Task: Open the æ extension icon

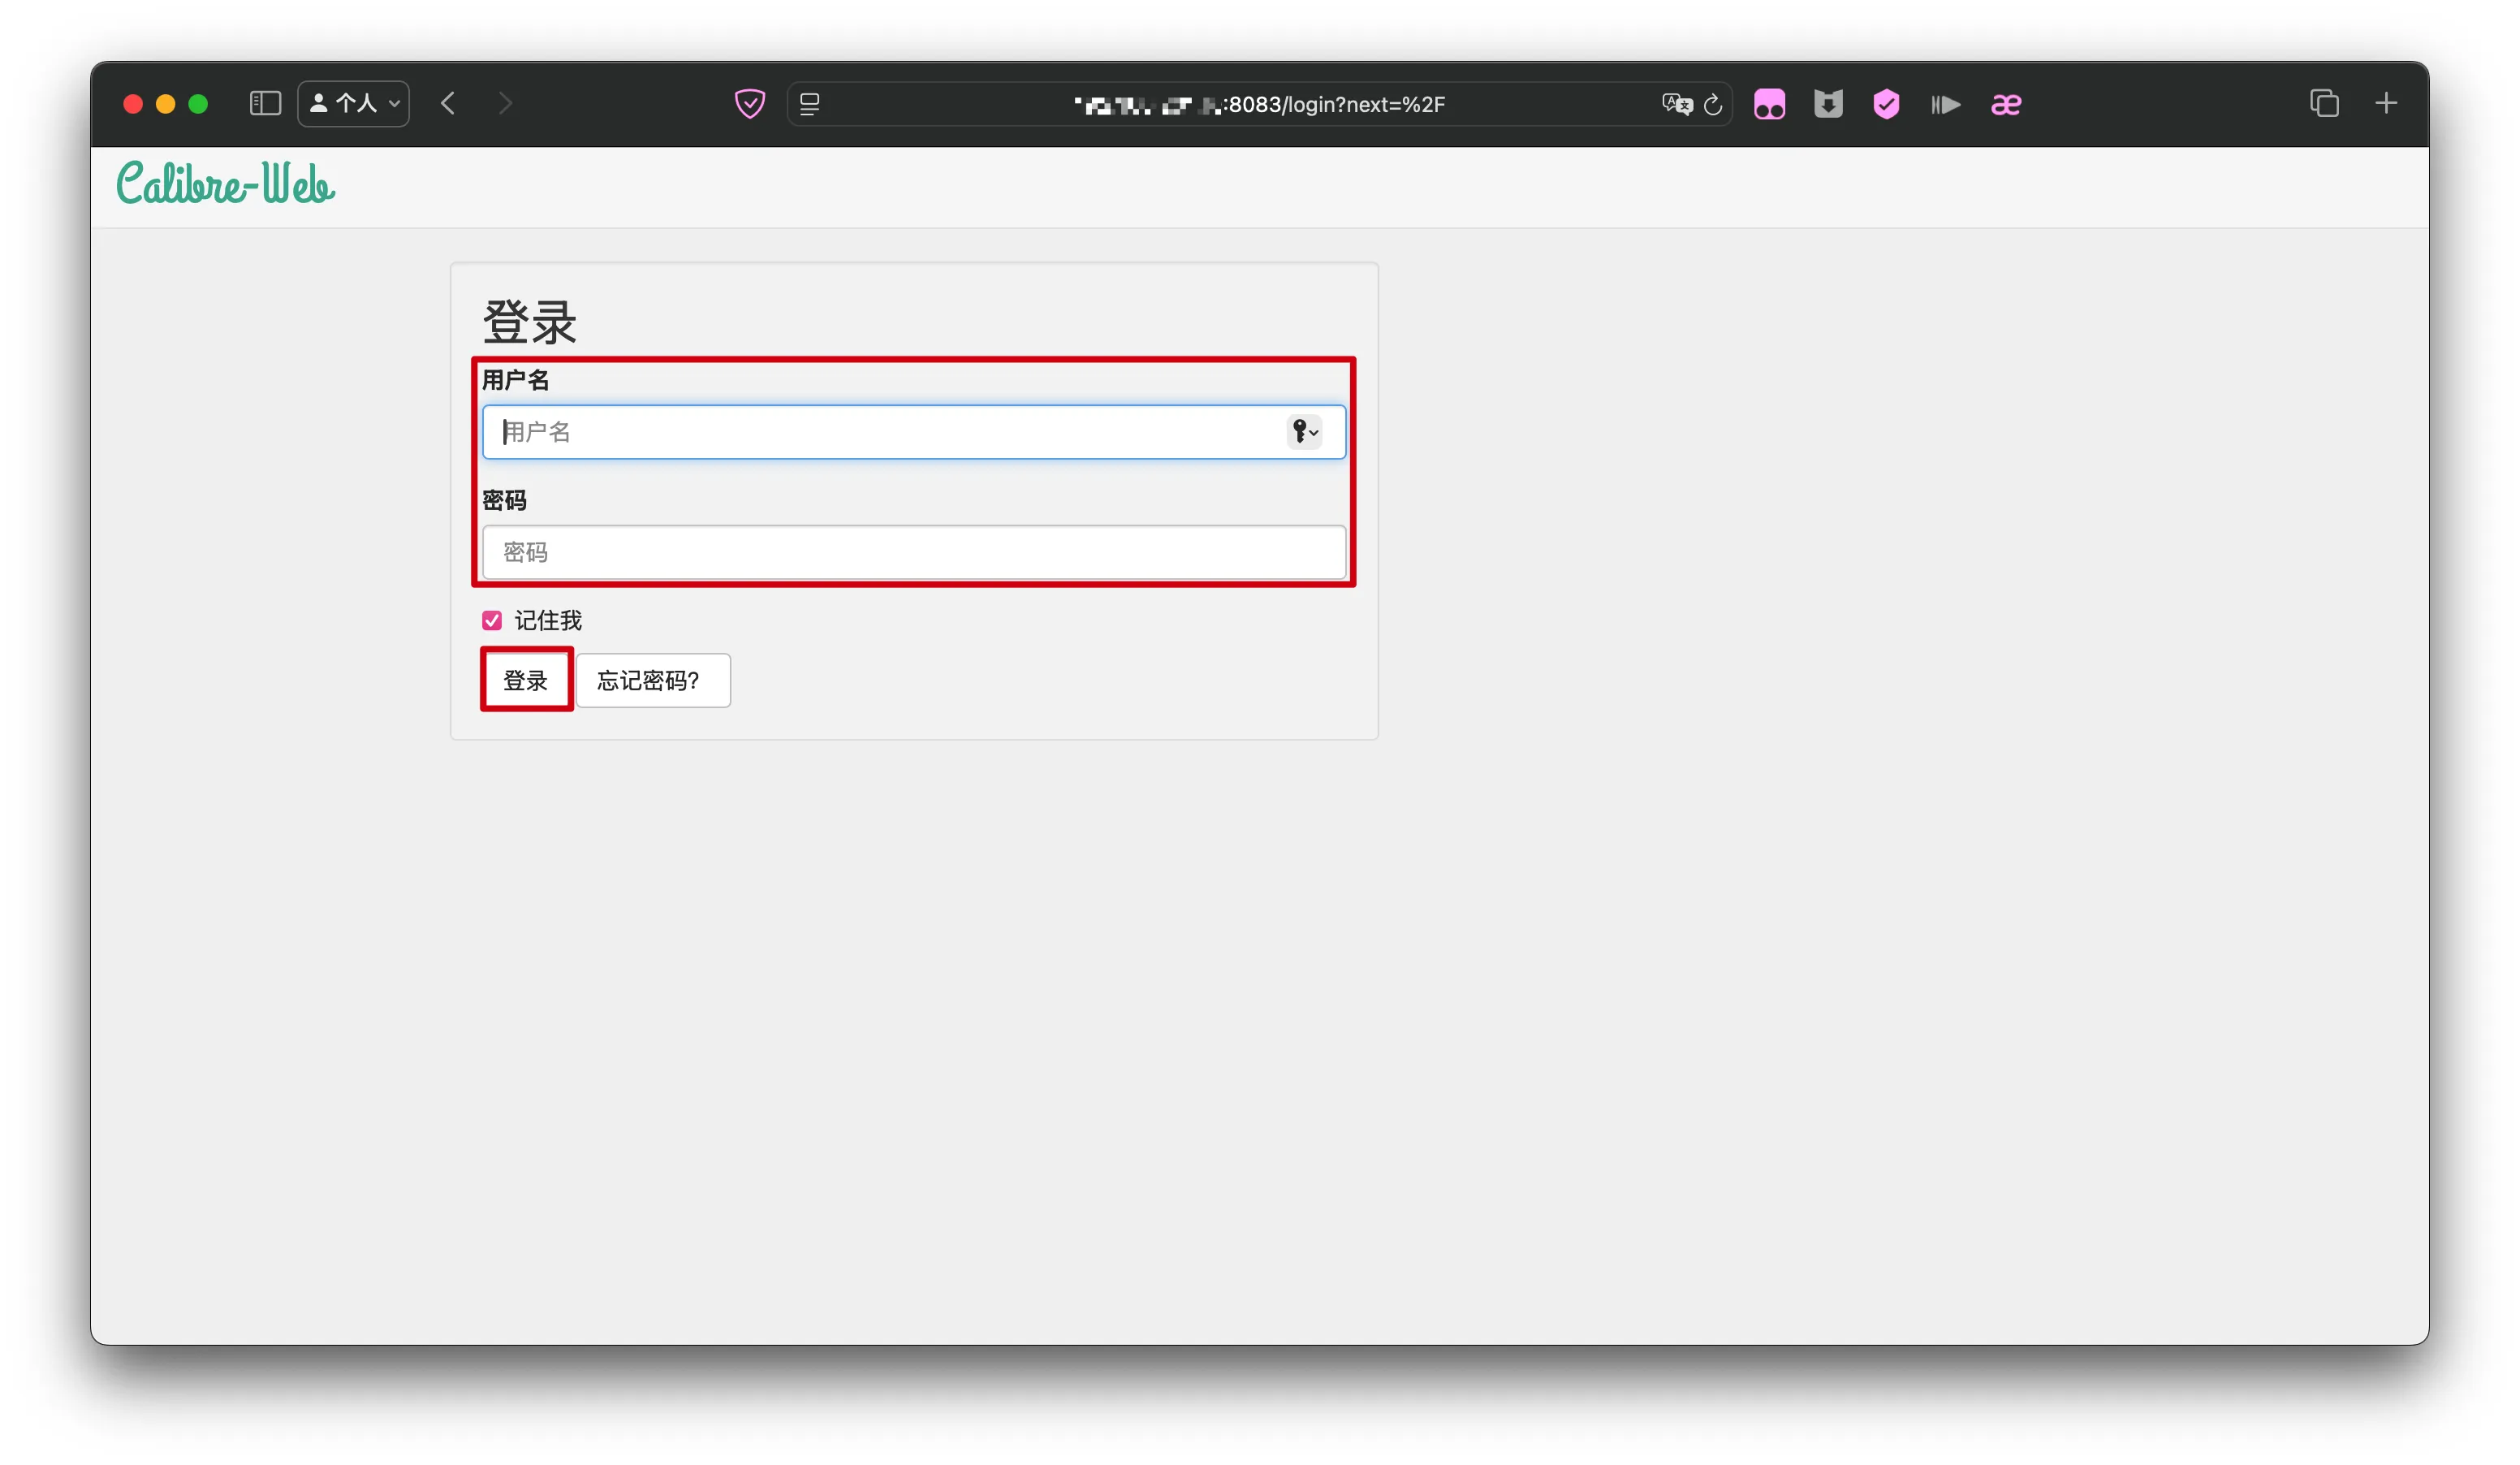Action: point(2005,104)
